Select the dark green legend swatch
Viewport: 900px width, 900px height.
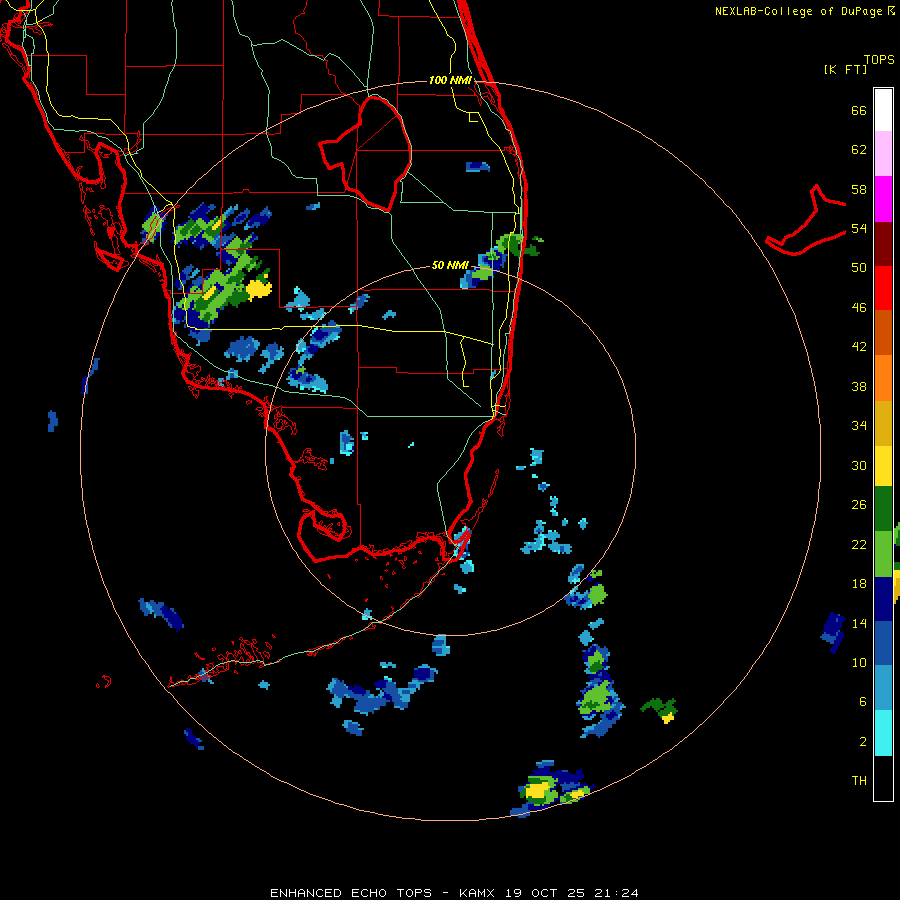pyautogui.click(x=883, y=509)
